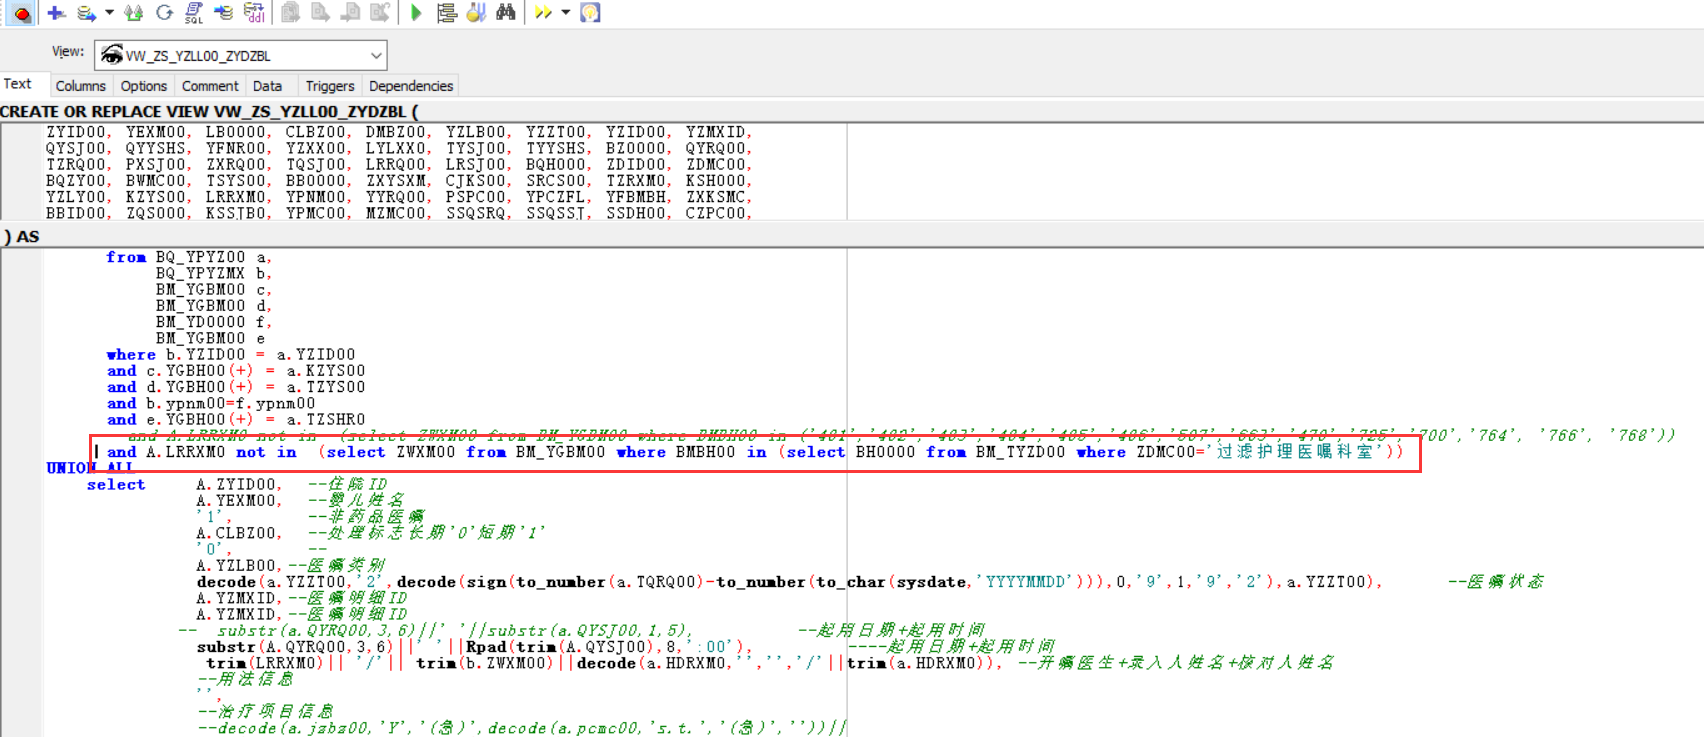Expand arrow beside yellow fast-forward icon
The width and height of the screenshot is (1704, 737).
[x=566, y=13]
